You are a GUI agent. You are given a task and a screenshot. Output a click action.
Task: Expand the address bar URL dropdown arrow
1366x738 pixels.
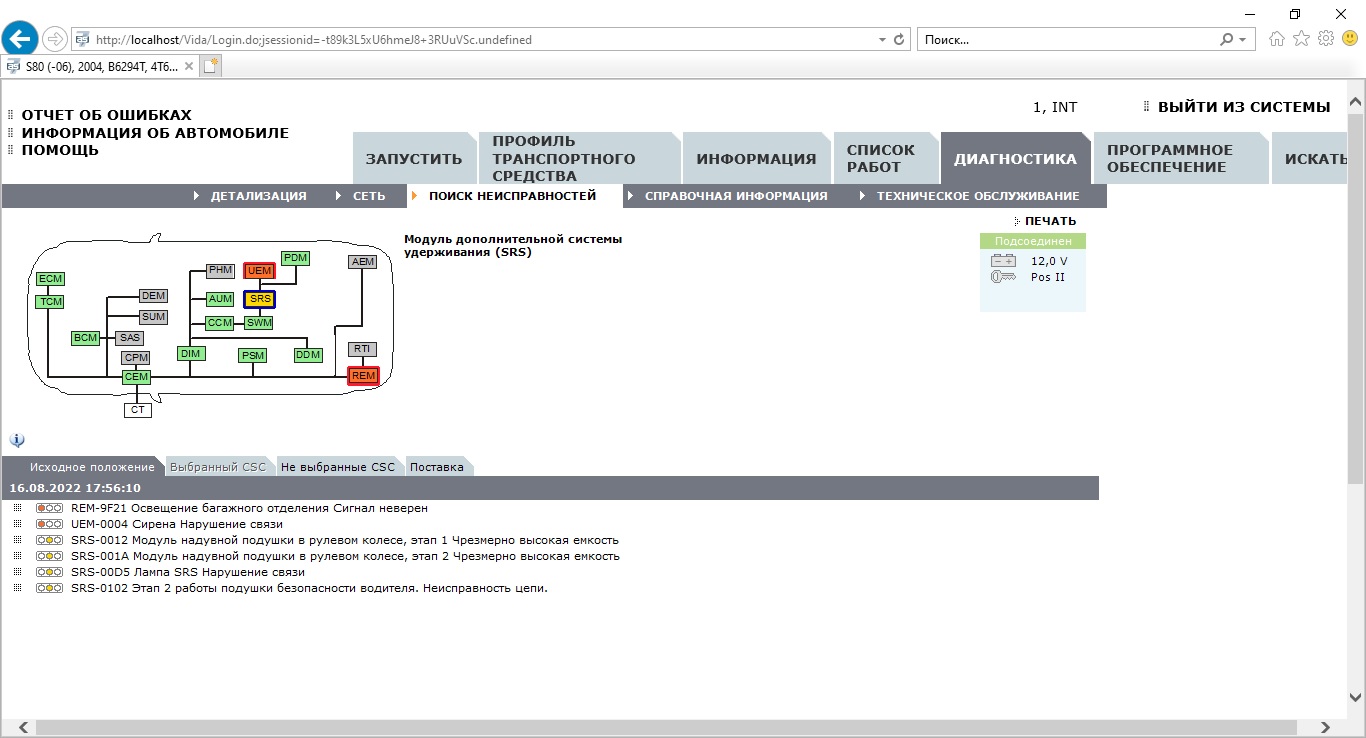(881, 40)
